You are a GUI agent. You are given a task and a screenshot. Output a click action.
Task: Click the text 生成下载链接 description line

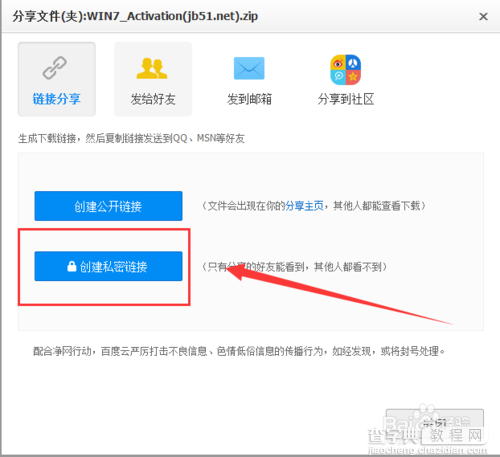tap(131, 138)
